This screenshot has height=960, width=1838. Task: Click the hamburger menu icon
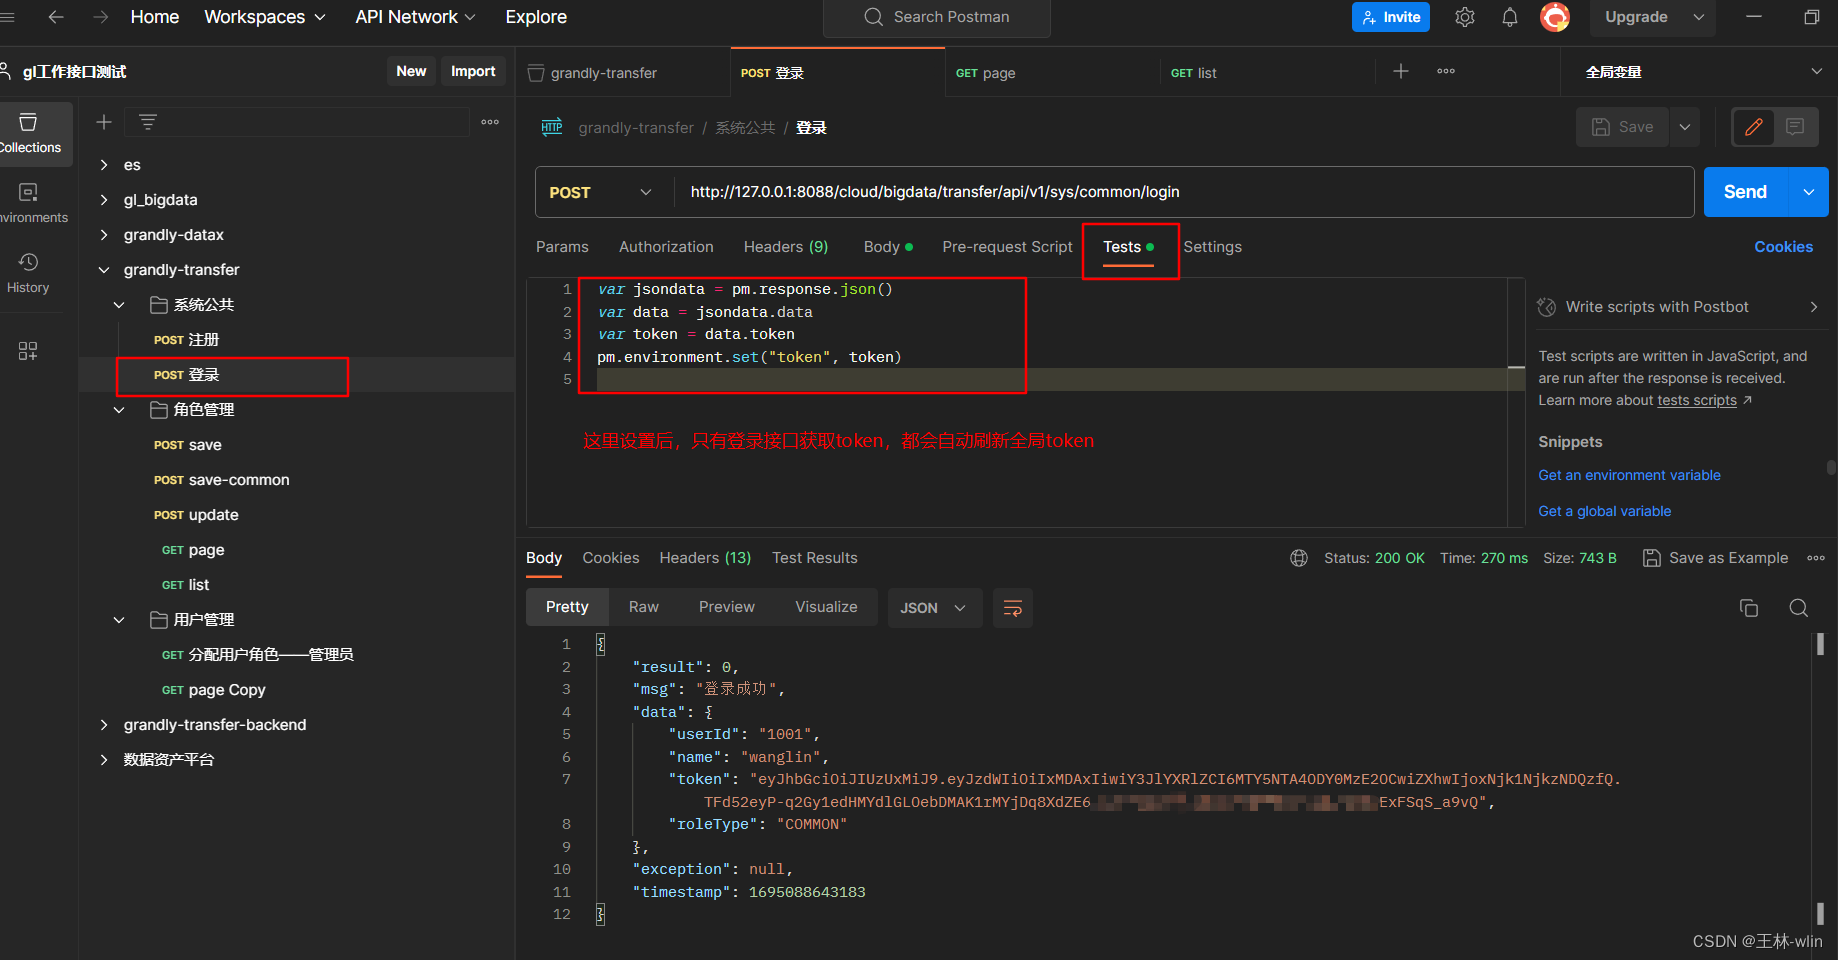(x=8, y=17)
